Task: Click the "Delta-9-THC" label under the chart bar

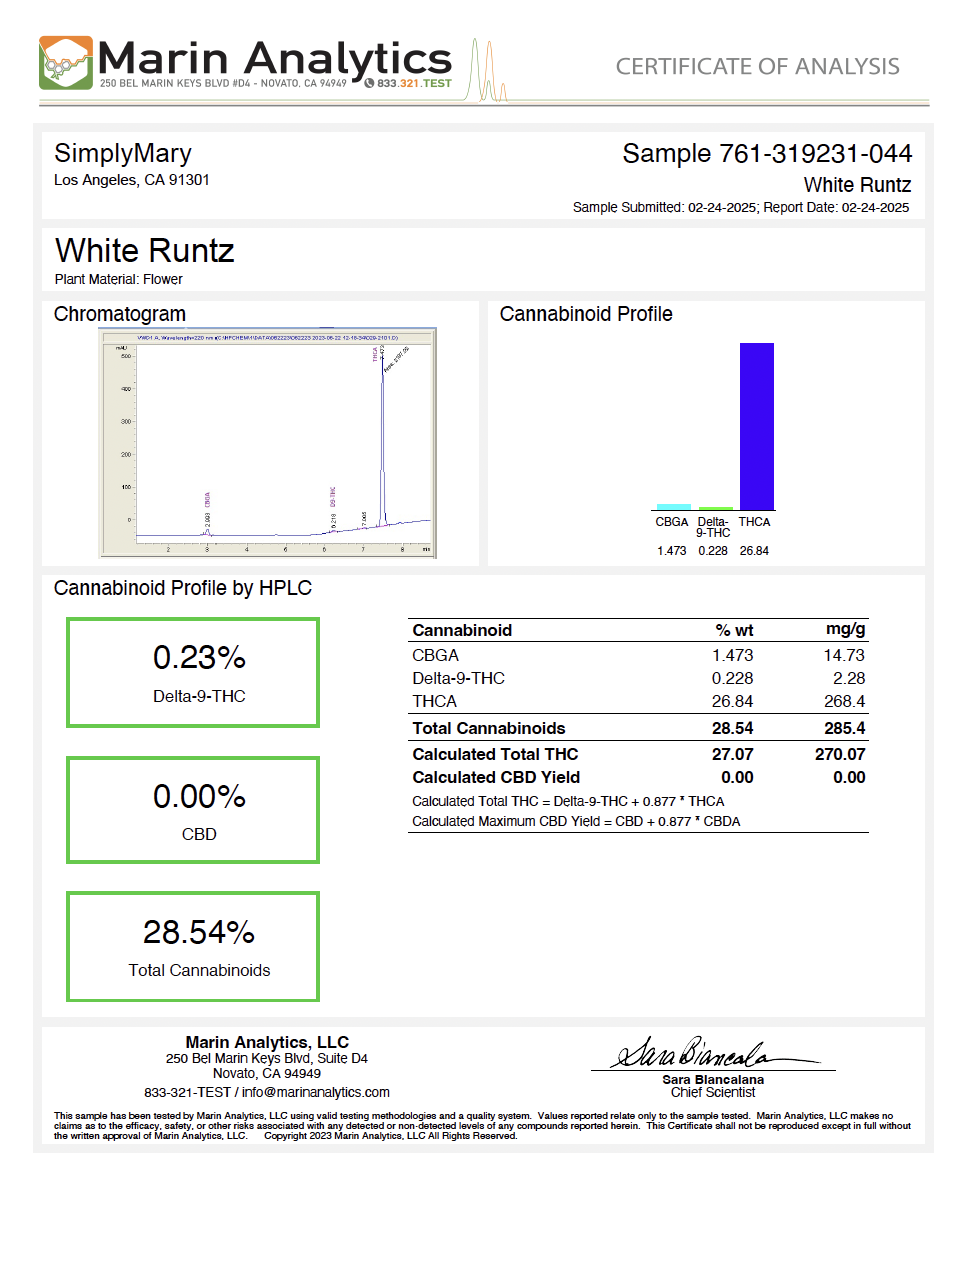Action: 713,527
